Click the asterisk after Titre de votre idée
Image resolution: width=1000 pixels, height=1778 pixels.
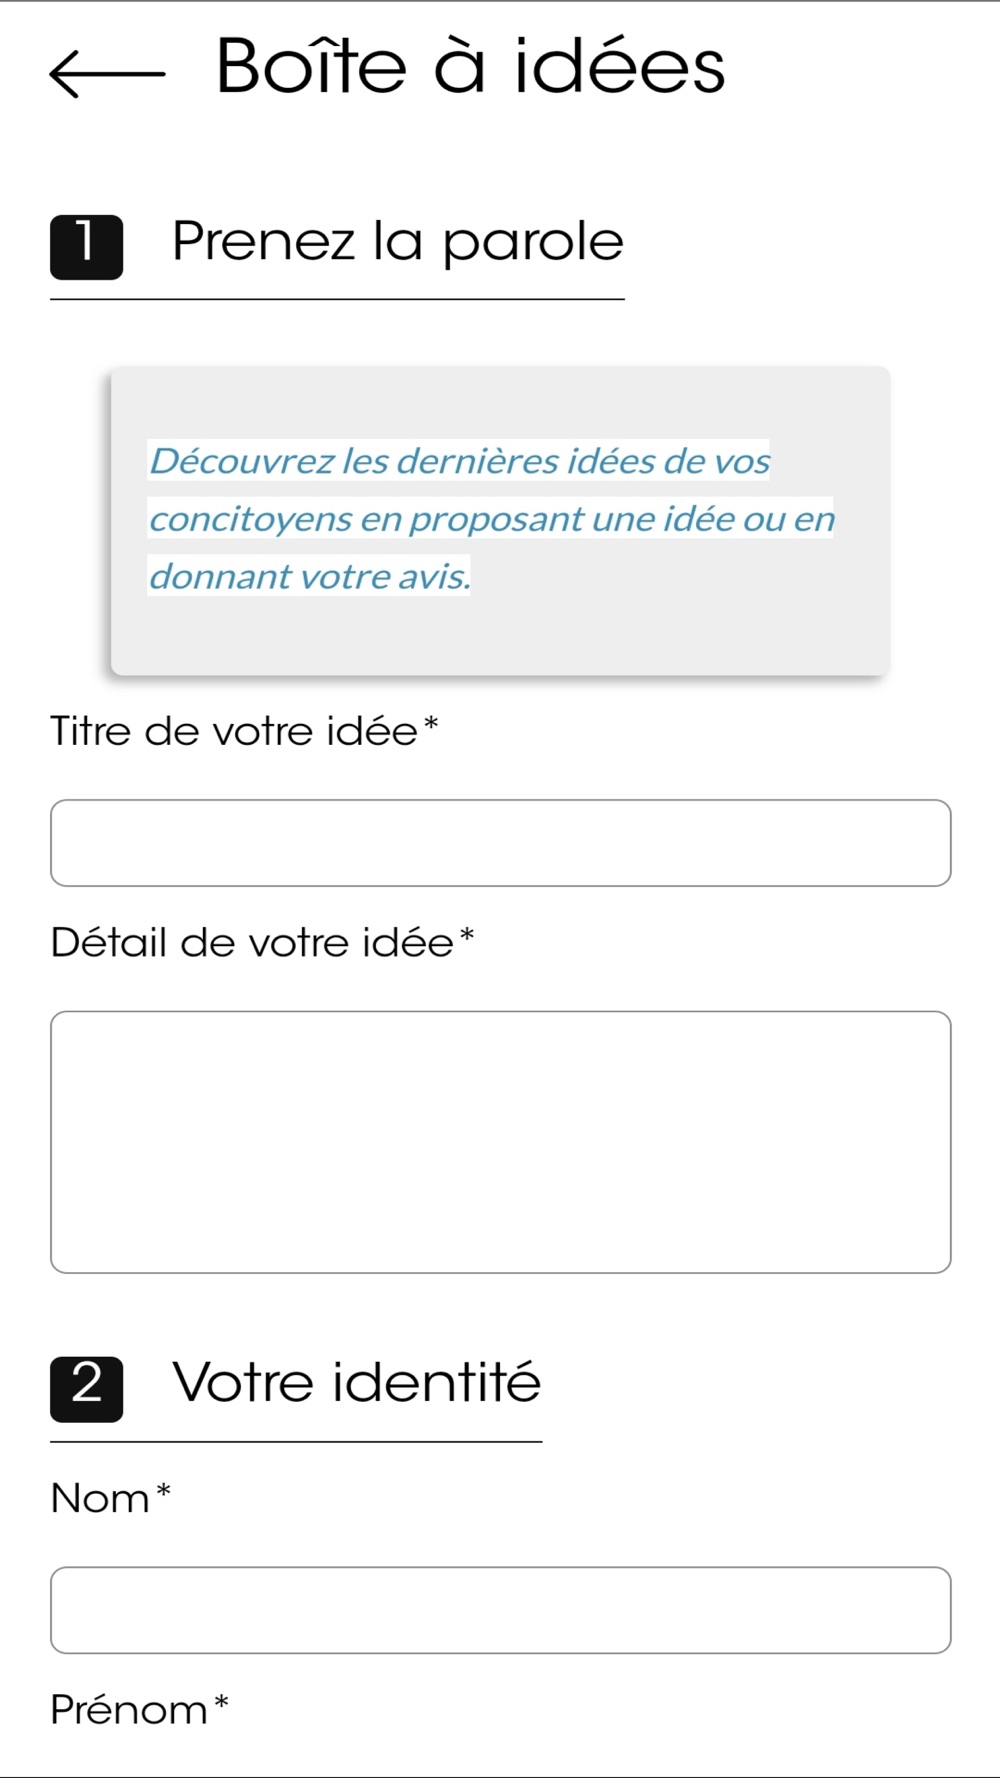click(x=431, y=724)
